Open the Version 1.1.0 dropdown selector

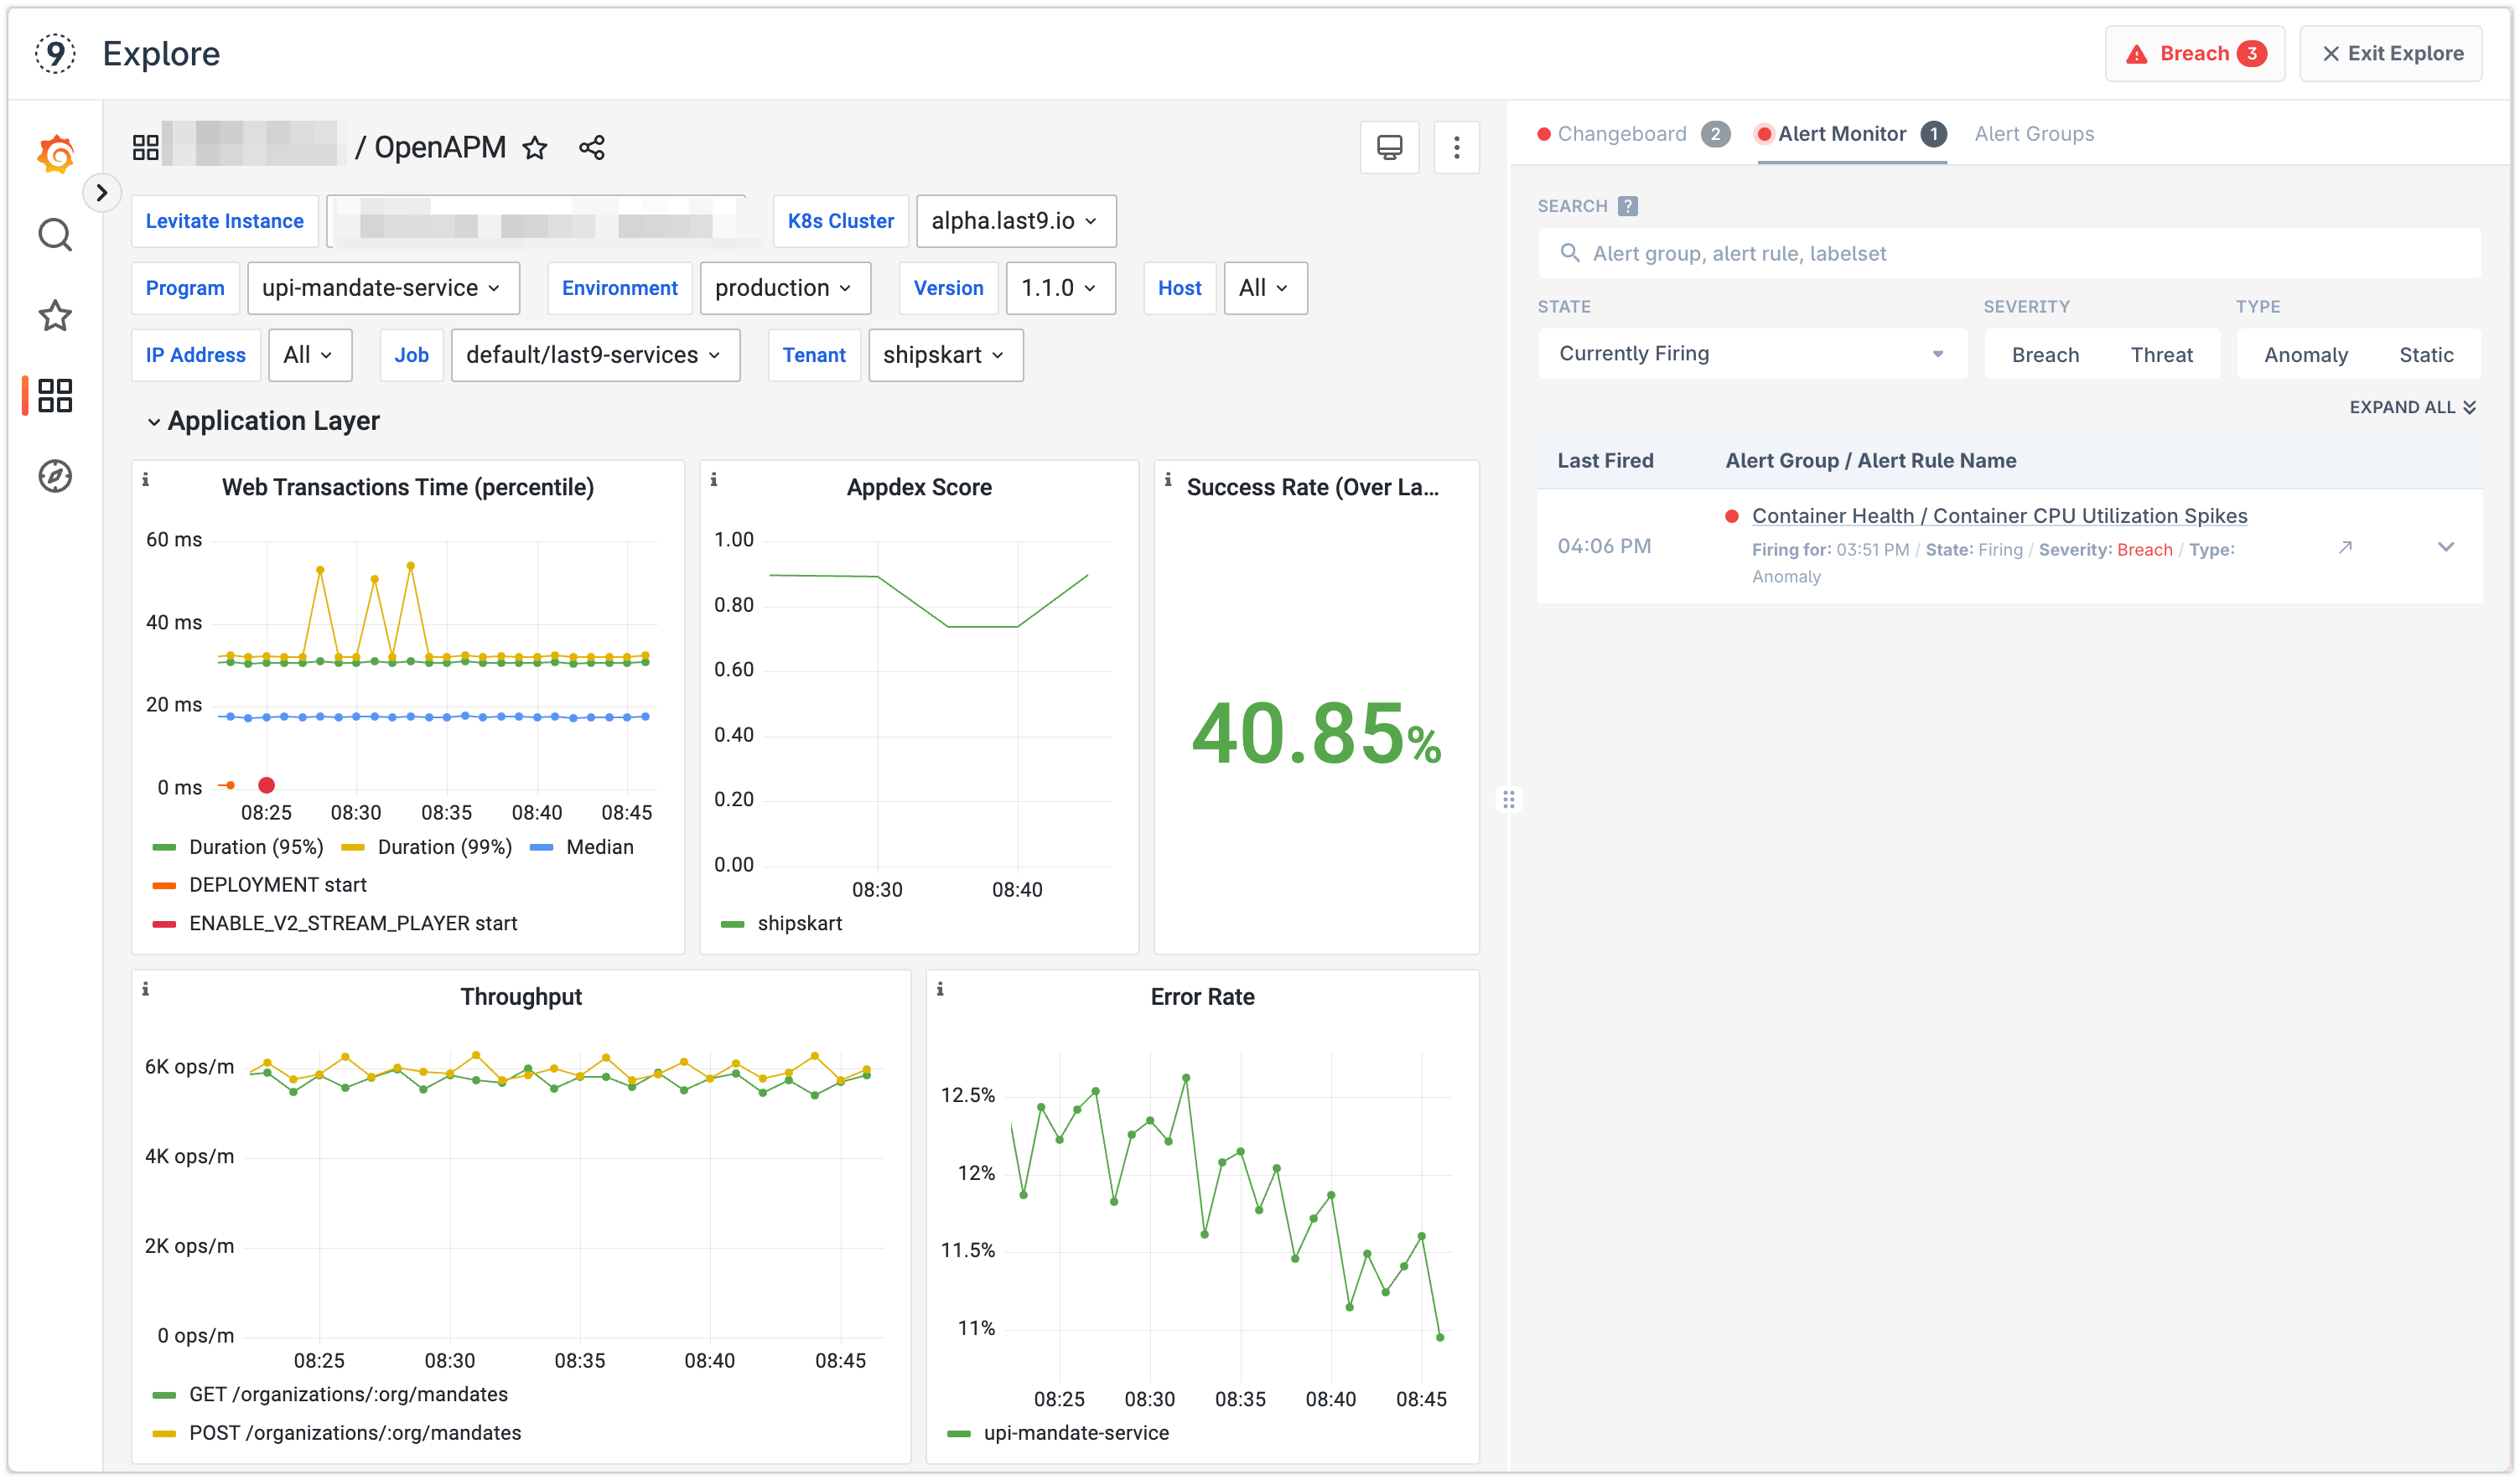click(1057, 287)
